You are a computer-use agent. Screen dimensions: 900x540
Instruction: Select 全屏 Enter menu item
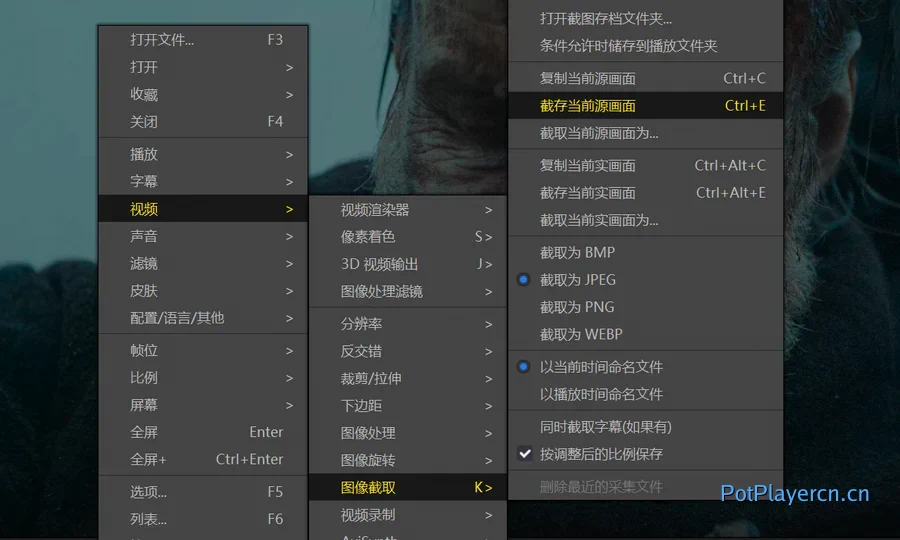203,432
